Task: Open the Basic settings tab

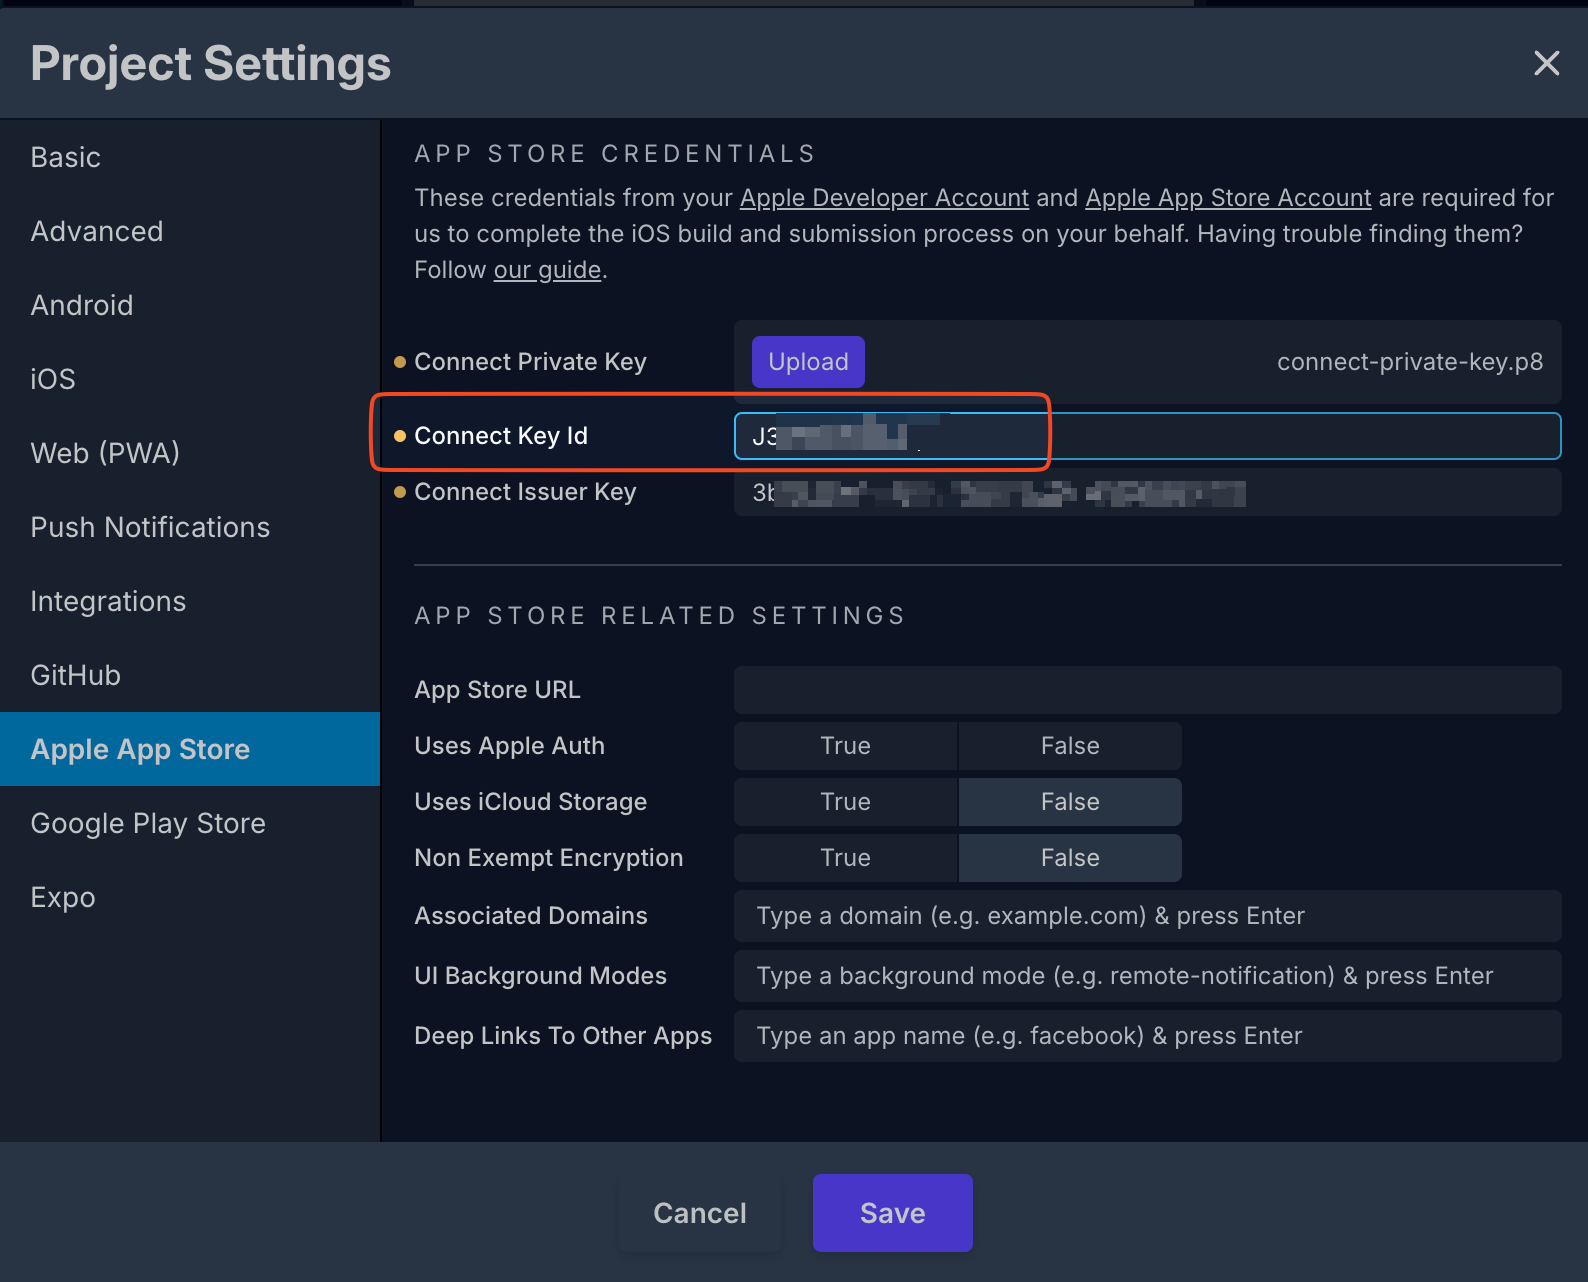Action: point(66,157)
